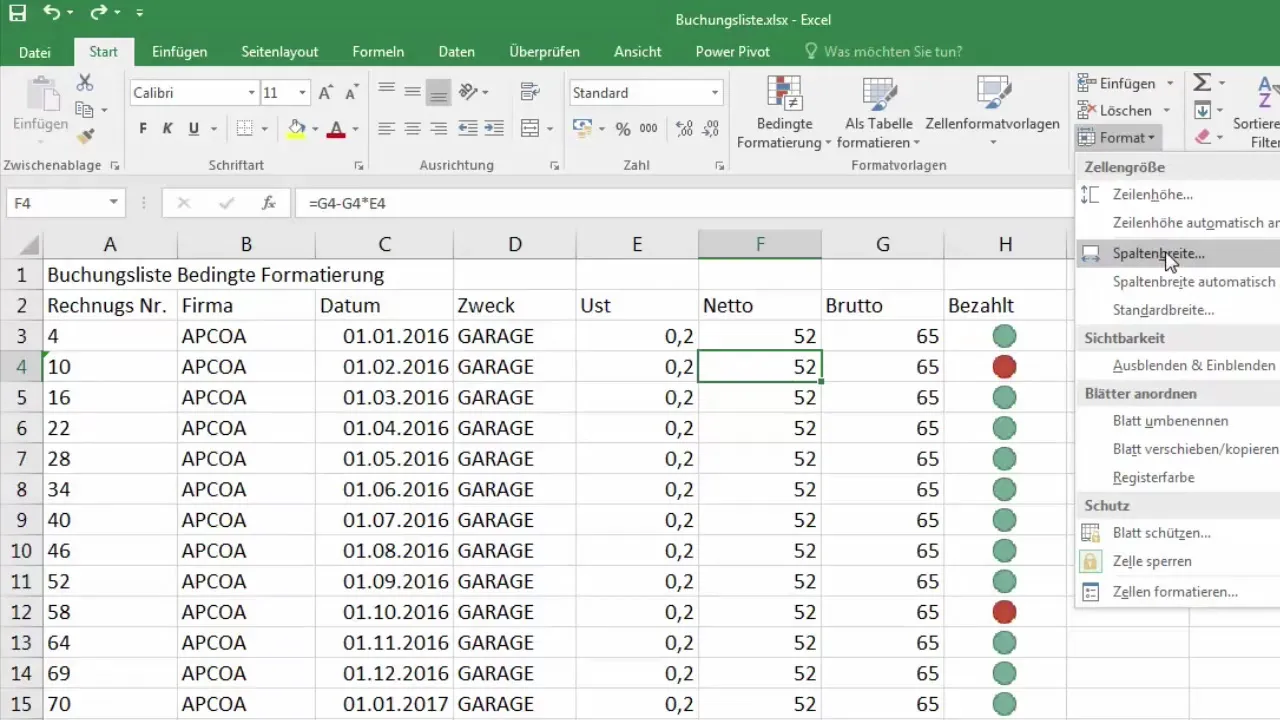Click the fill color bucket icon
Screen dimensions: 1280x720
point(296,128)
